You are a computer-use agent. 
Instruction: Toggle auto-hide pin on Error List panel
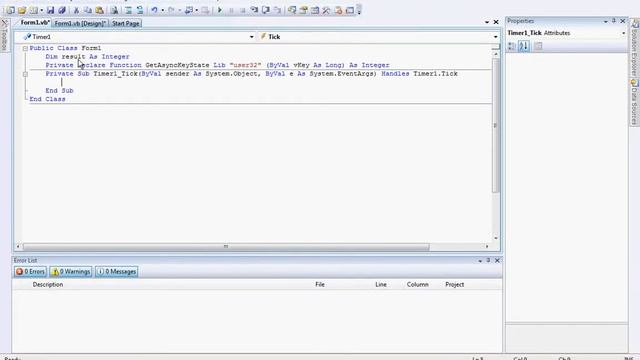tap(488, 260)
